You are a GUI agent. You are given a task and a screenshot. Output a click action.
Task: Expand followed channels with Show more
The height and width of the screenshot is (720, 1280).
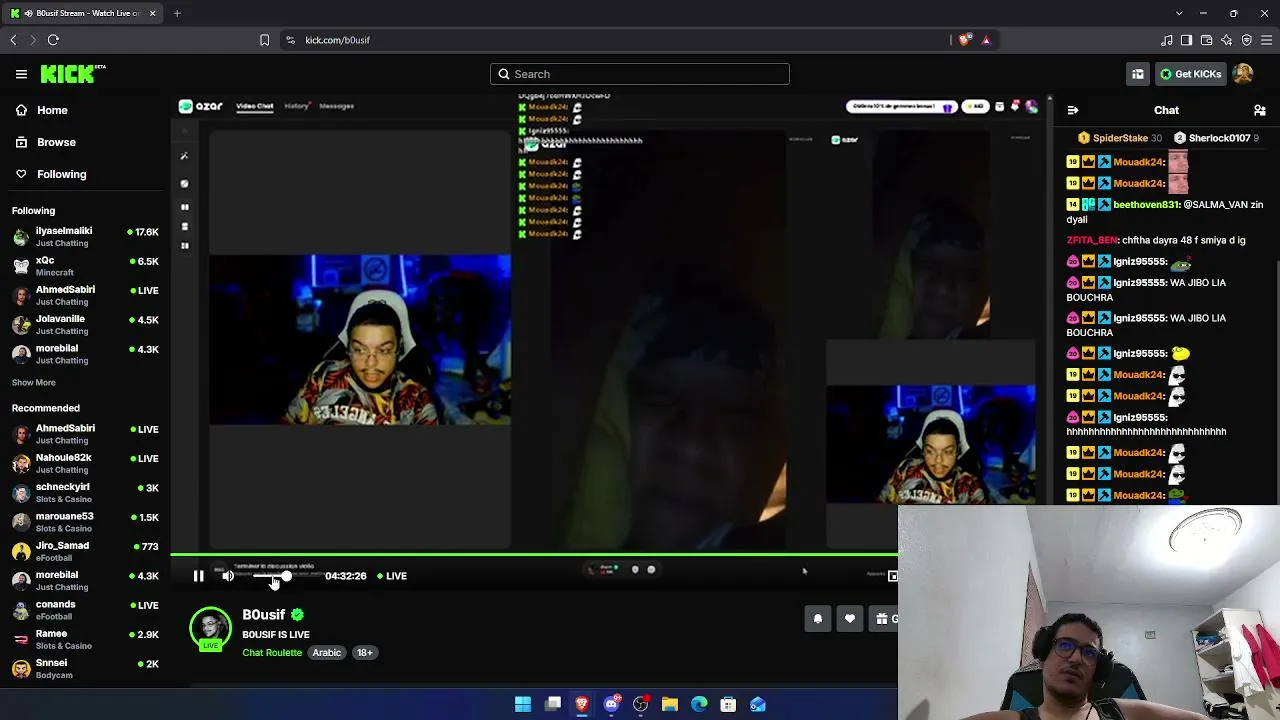coord(34,382)
